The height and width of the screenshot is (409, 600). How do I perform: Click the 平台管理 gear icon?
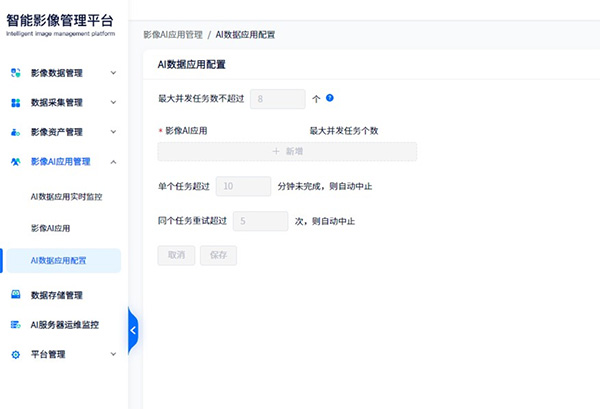(x=16, y=354)
